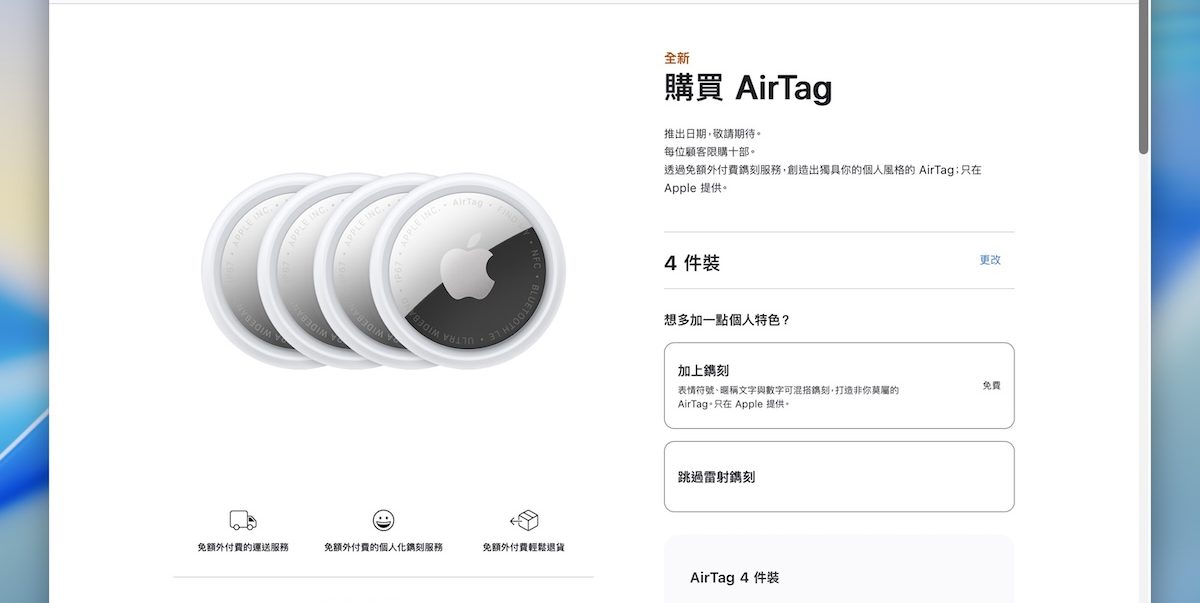1200x603 pixels.
Task: Click the vertical scrollbar thumb
Action: point(1144,77)
